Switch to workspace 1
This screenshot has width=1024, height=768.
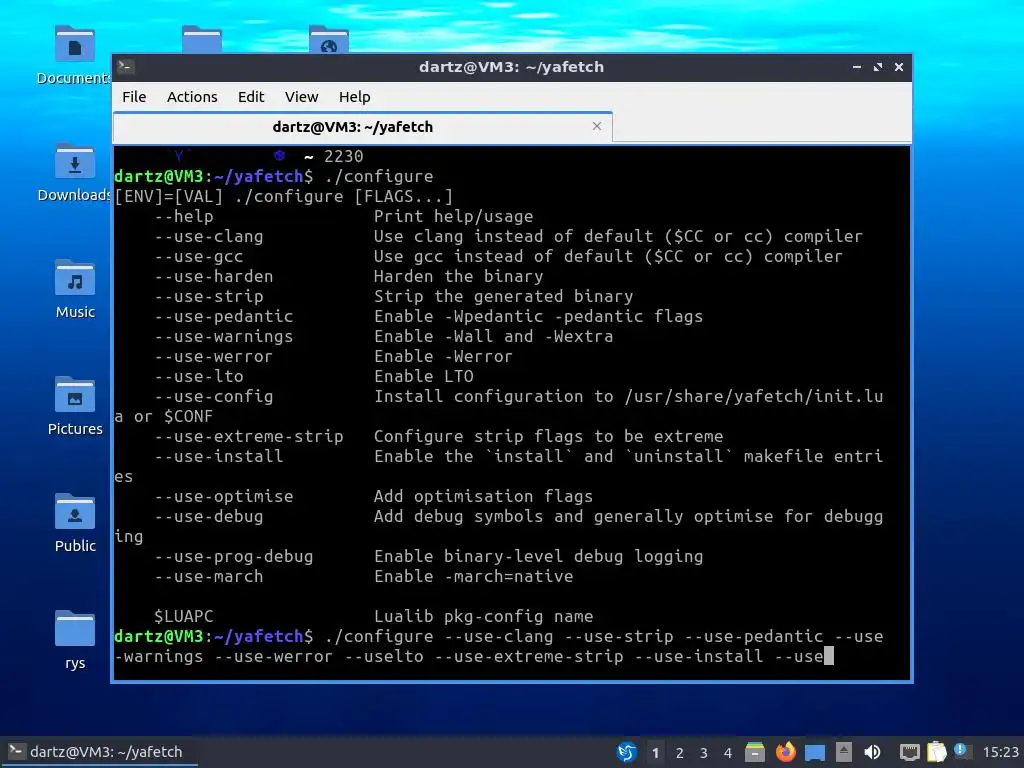[656, 752]
